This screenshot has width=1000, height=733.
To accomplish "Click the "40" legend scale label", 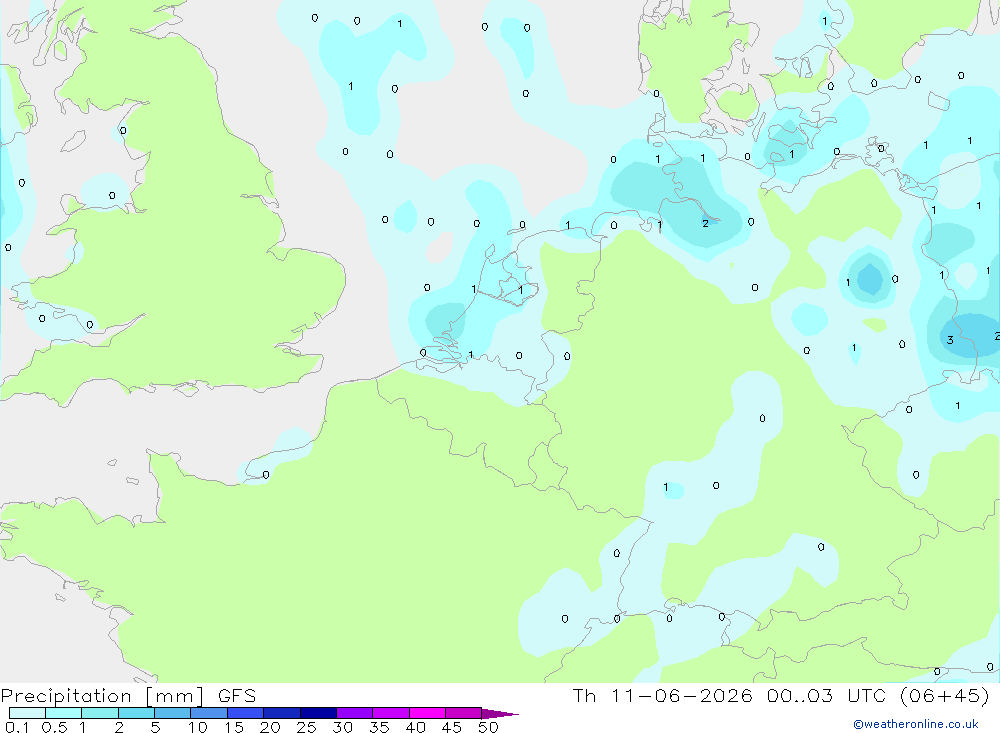I will coord(415,727).
